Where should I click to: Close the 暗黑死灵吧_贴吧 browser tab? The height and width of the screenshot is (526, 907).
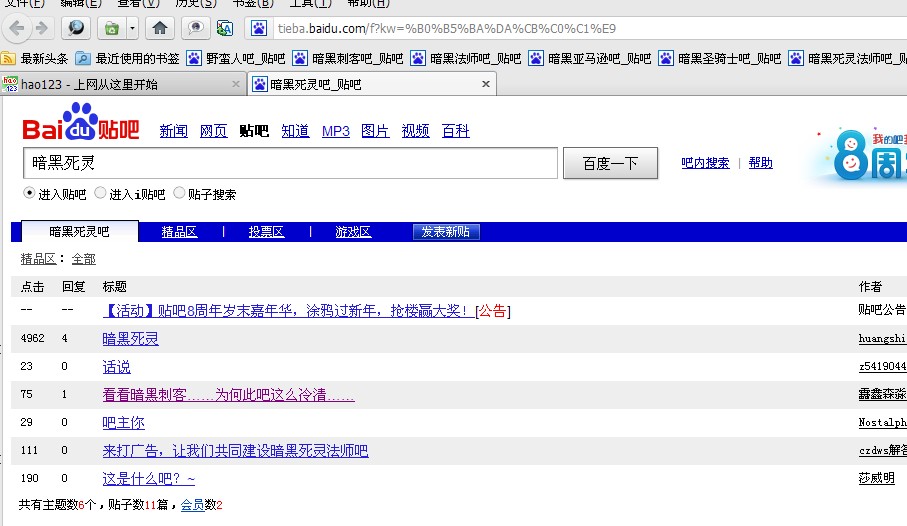(x=486, y=84)
